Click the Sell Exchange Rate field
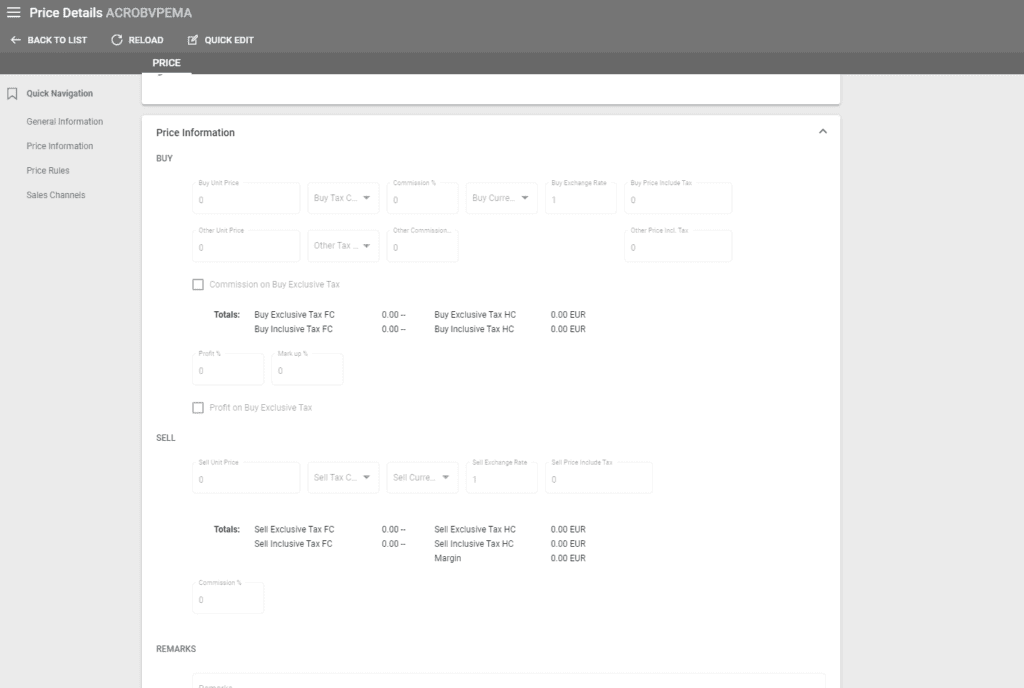 (502, 478)
